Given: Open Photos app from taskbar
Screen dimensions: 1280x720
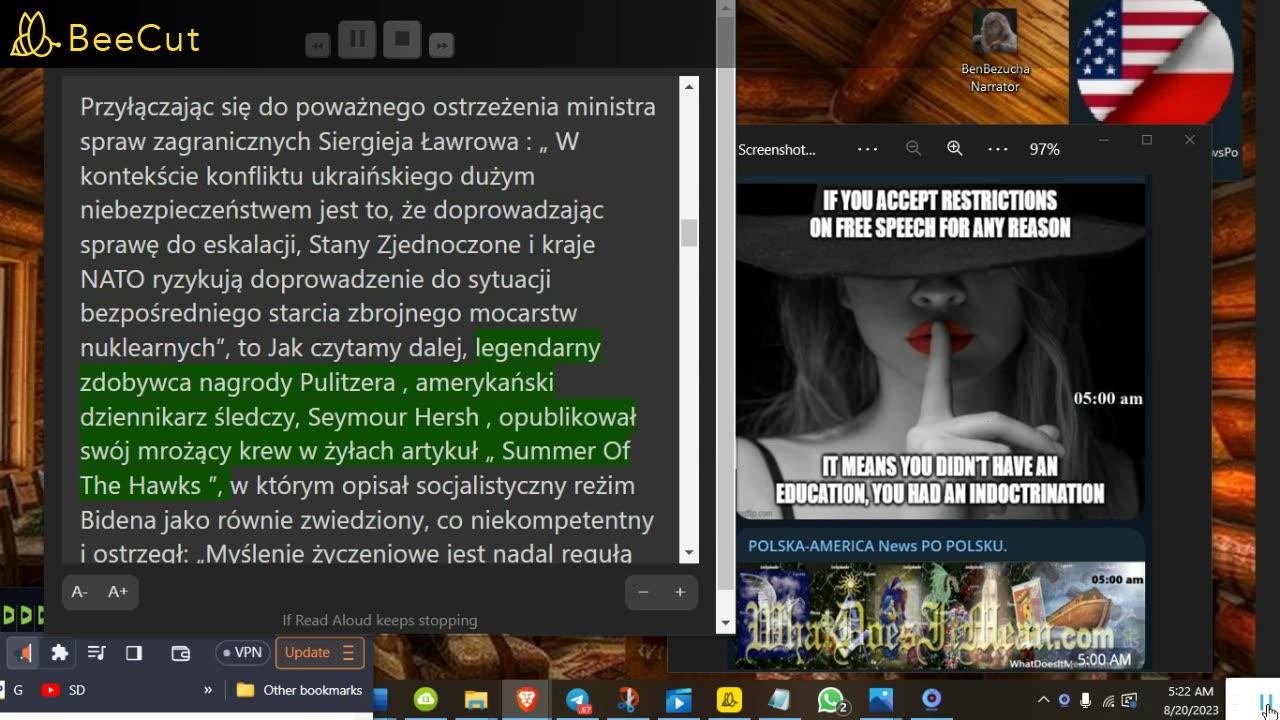Looking at the screenshot, I should click(x=881, y=700).
